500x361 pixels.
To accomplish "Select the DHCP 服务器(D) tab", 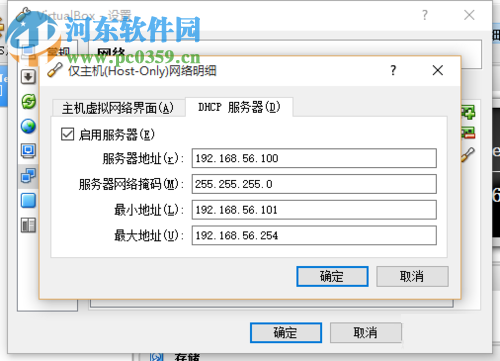I will [x=239, y=107].
